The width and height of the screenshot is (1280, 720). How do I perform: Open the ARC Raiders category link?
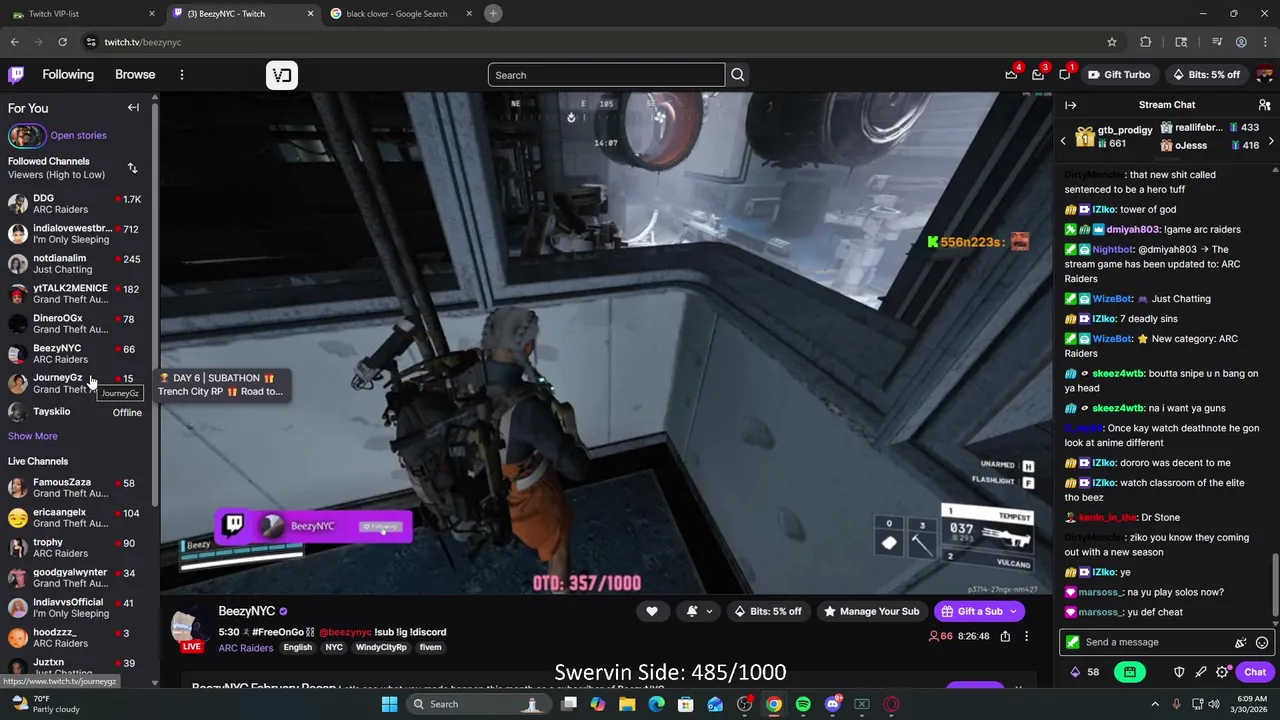tap(246, 648)
